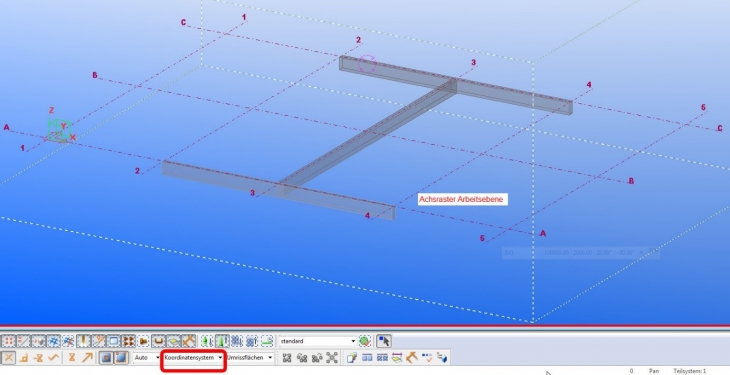
Task: Open the 'Koordinatensystem' plane dropdown
Action: 193,357
